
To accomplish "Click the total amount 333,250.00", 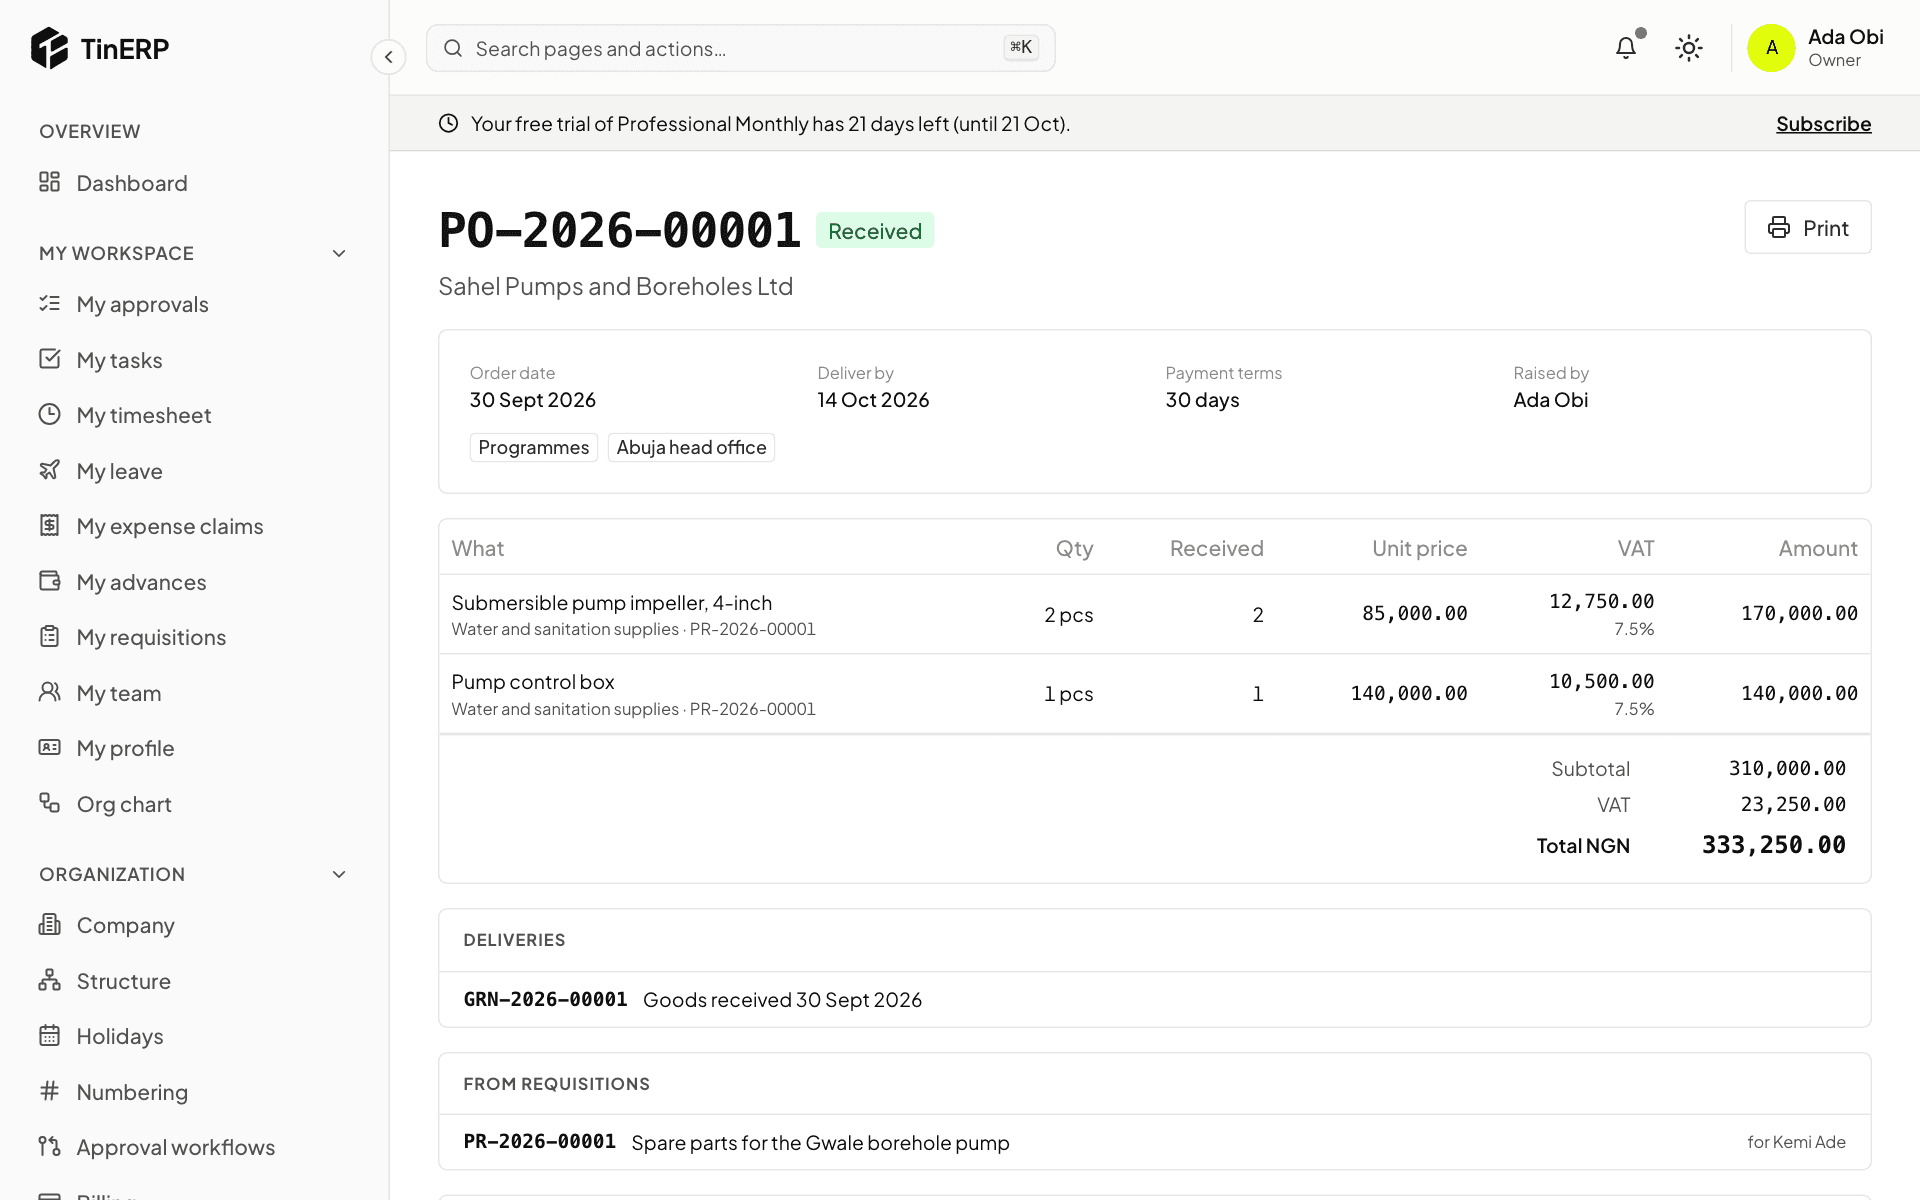I will [1774, 845].
